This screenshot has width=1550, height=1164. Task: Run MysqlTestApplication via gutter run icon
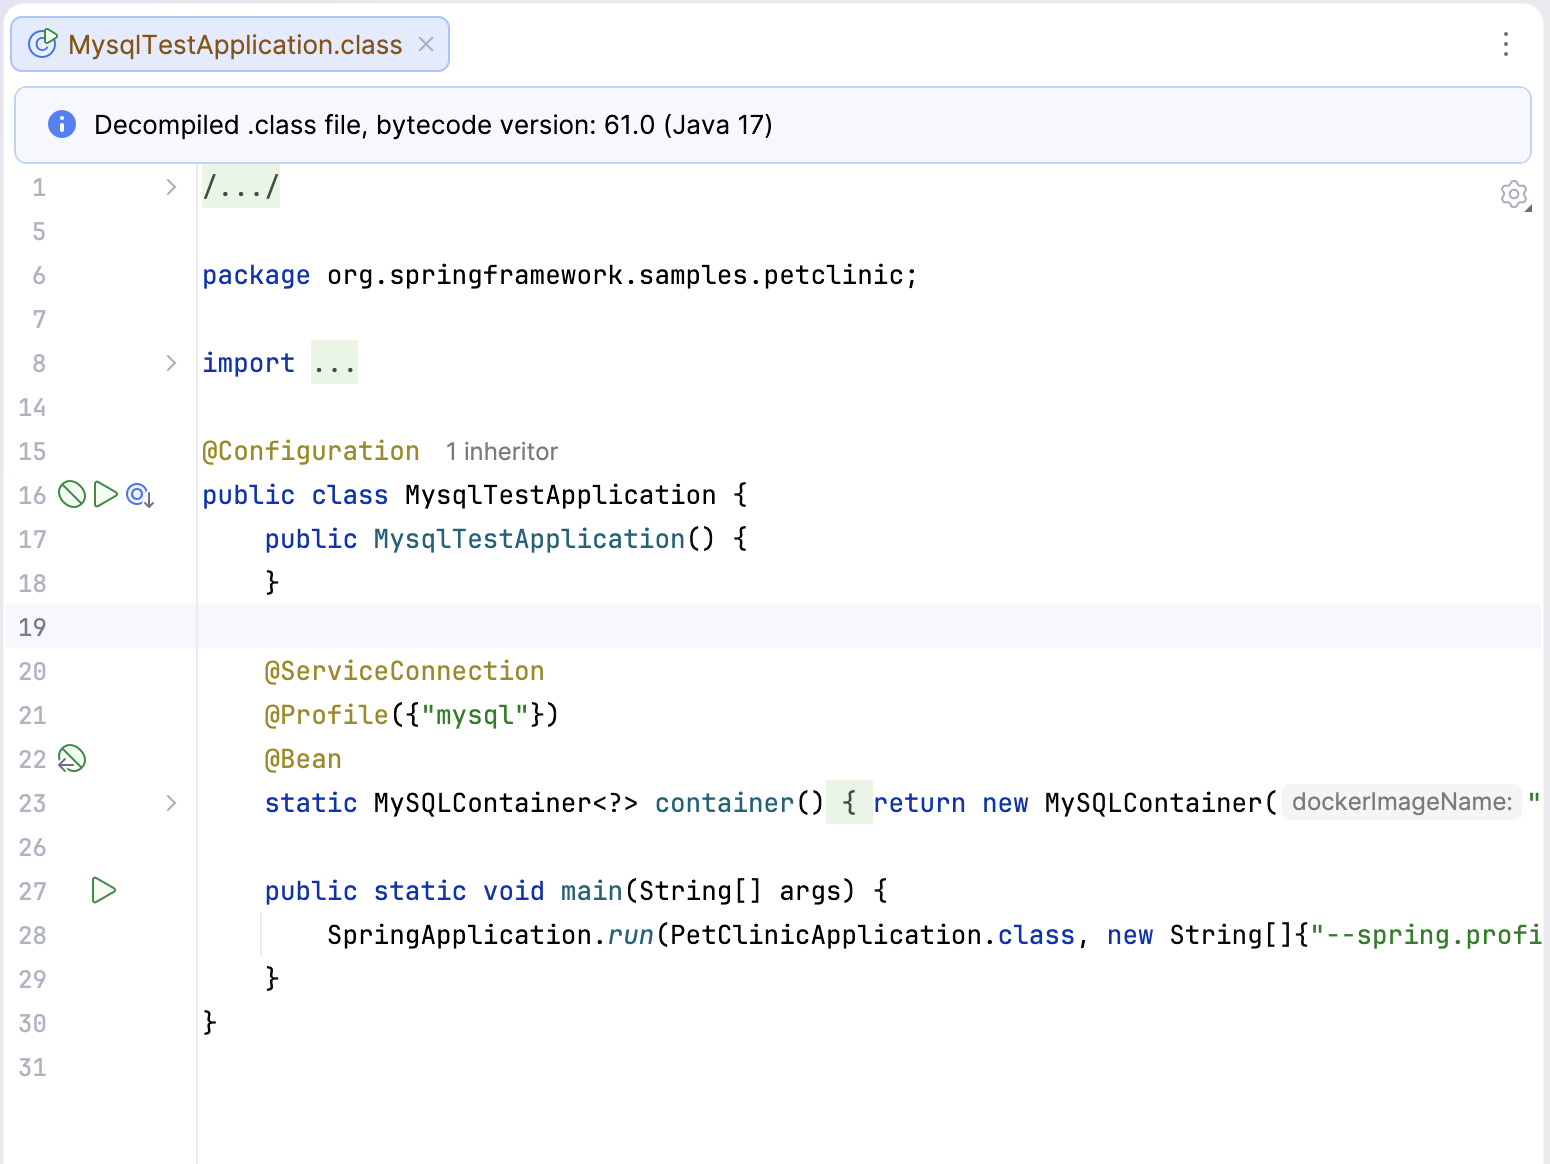click(x=104, y=494)
